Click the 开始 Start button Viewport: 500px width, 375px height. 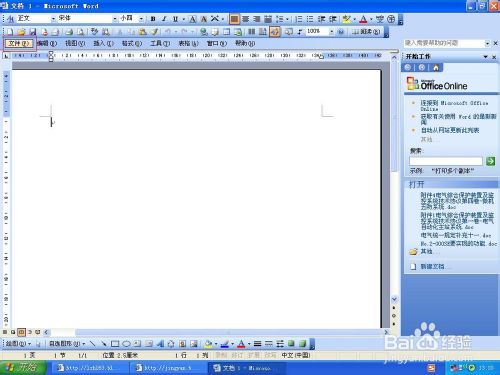tap(23, 368)
